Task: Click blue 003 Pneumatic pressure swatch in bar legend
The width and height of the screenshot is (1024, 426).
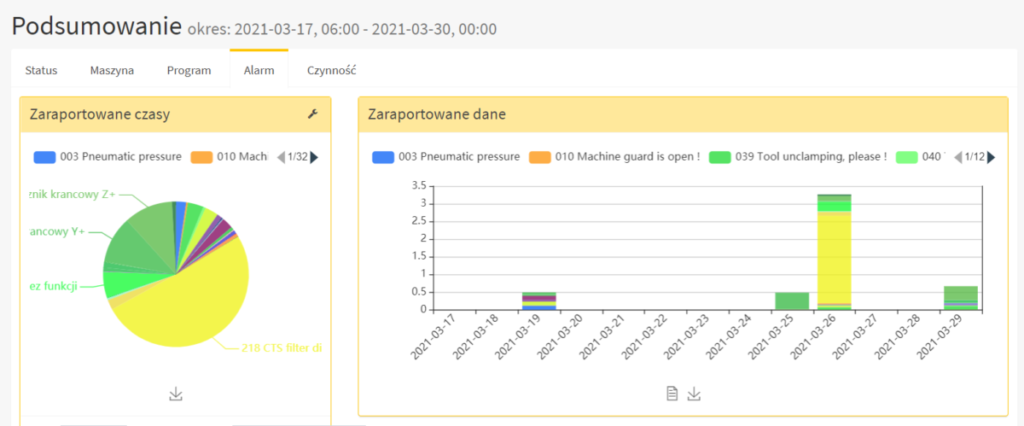Action: pyautogui.click(x=383, y=157)
